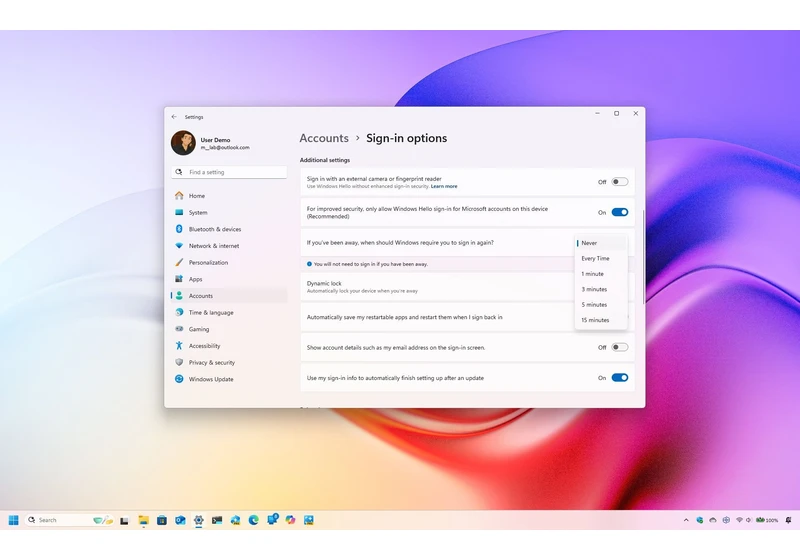This screenshot has width=800, height=560.
Task: Open Privacy & security settings
Action: pyautogui.click(x=229, y=362)
